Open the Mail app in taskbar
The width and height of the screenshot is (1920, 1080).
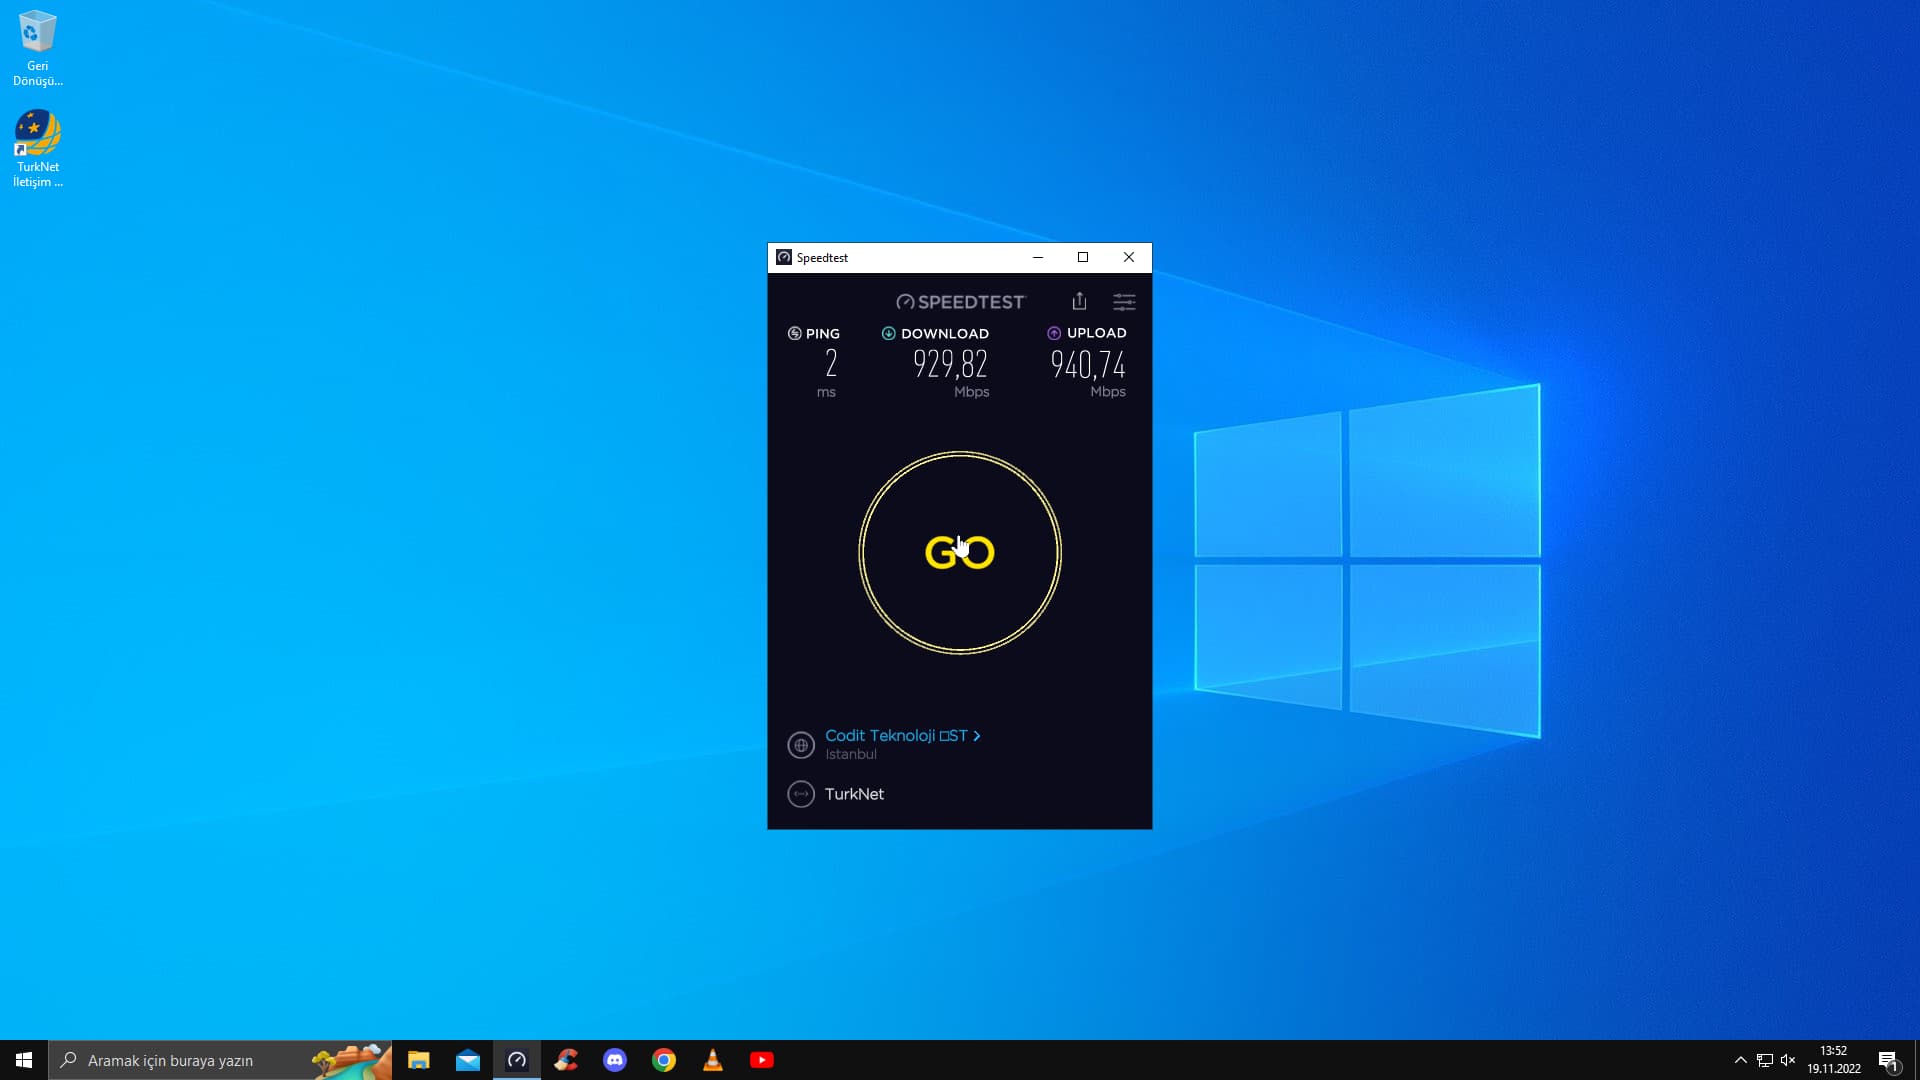point(468,1060)
